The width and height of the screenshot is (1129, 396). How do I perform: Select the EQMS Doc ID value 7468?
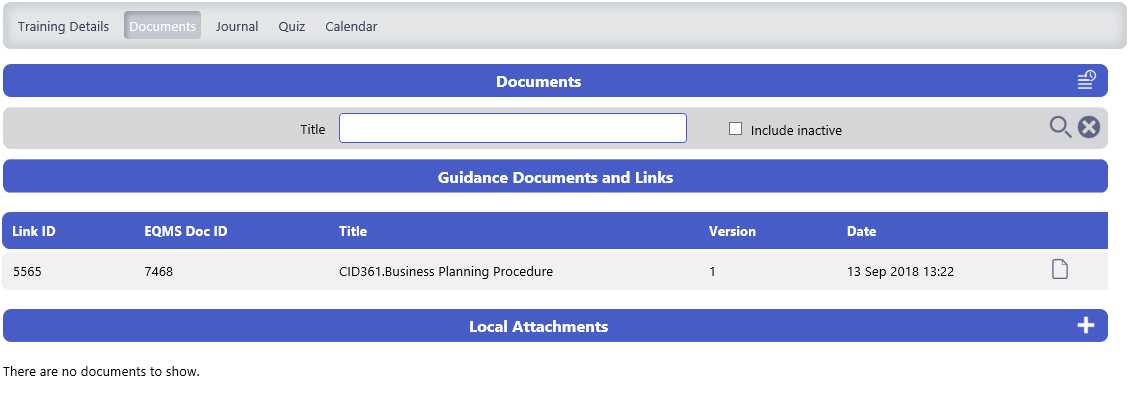[x=158, y=271]
